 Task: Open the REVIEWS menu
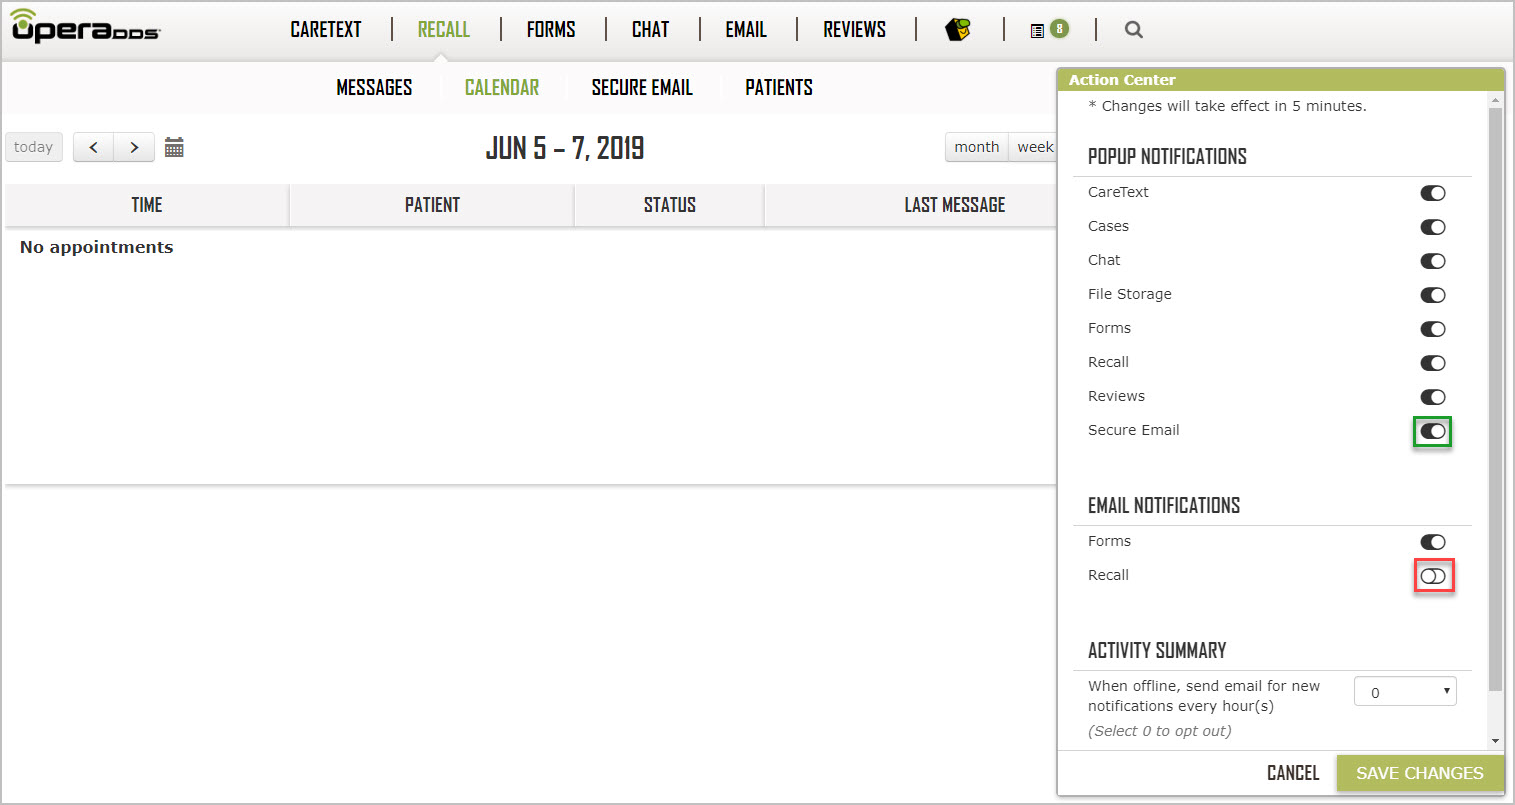pyautogui.click(x=855, y=30)
